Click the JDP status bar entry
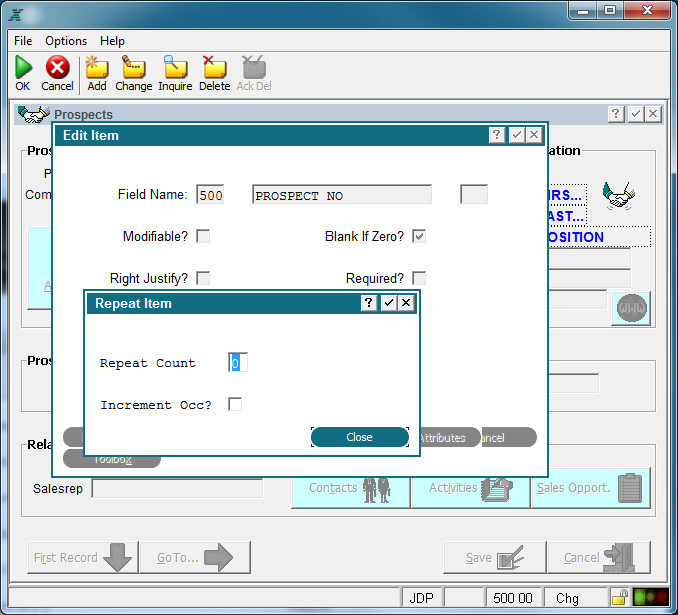The width and height of the screenshot is (678, 615). pyautogui.click(x=421, y=598)
